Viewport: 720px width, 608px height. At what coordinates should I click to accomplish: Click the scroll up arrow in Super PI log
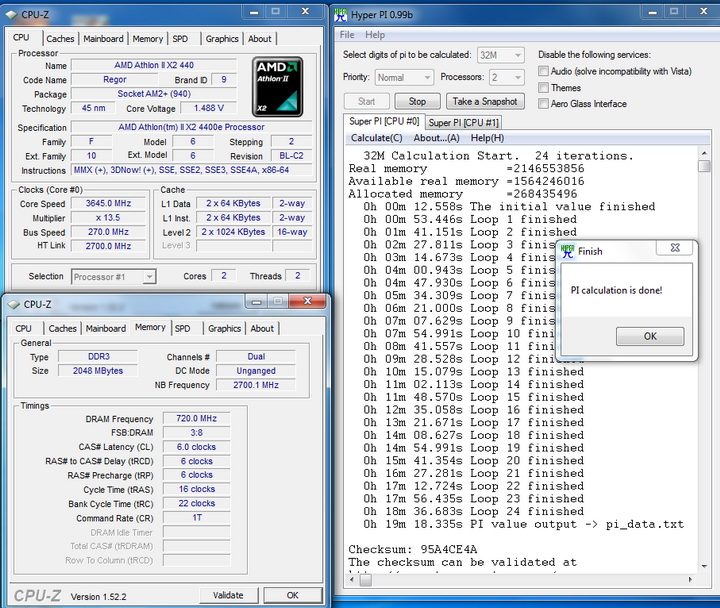point(704,153)
